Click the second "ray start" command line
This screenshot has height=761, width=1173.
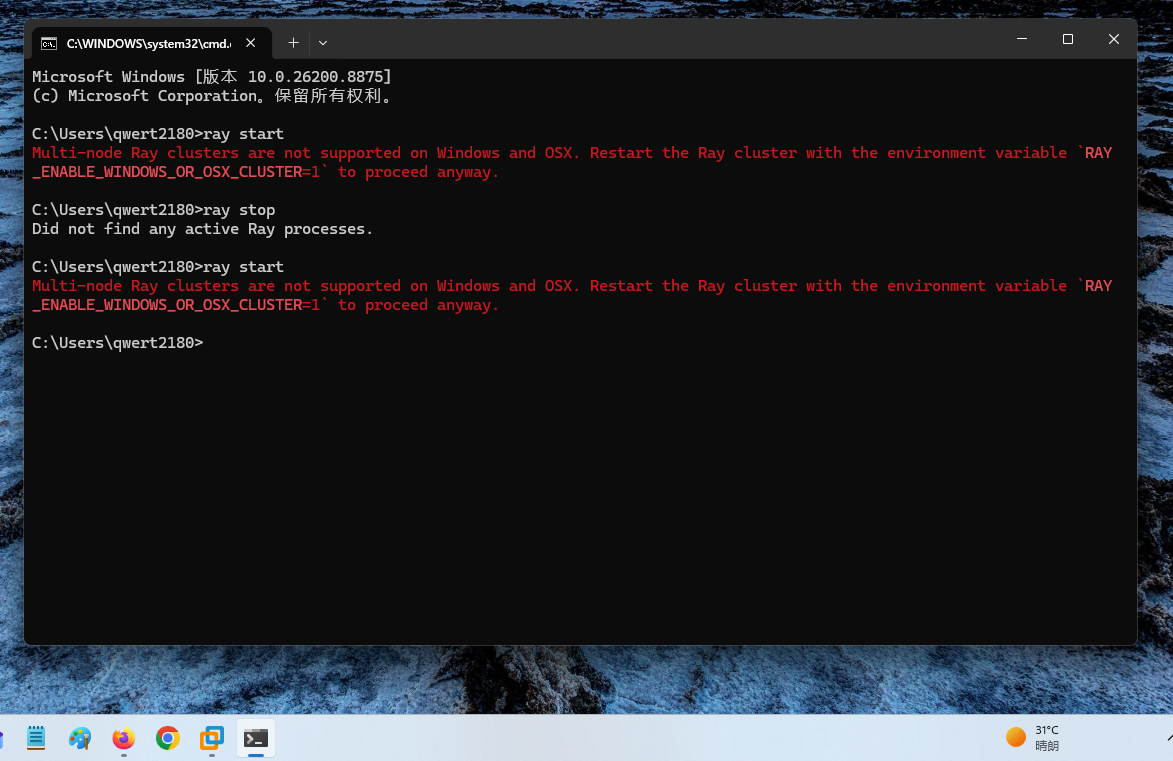pos(158,267)
